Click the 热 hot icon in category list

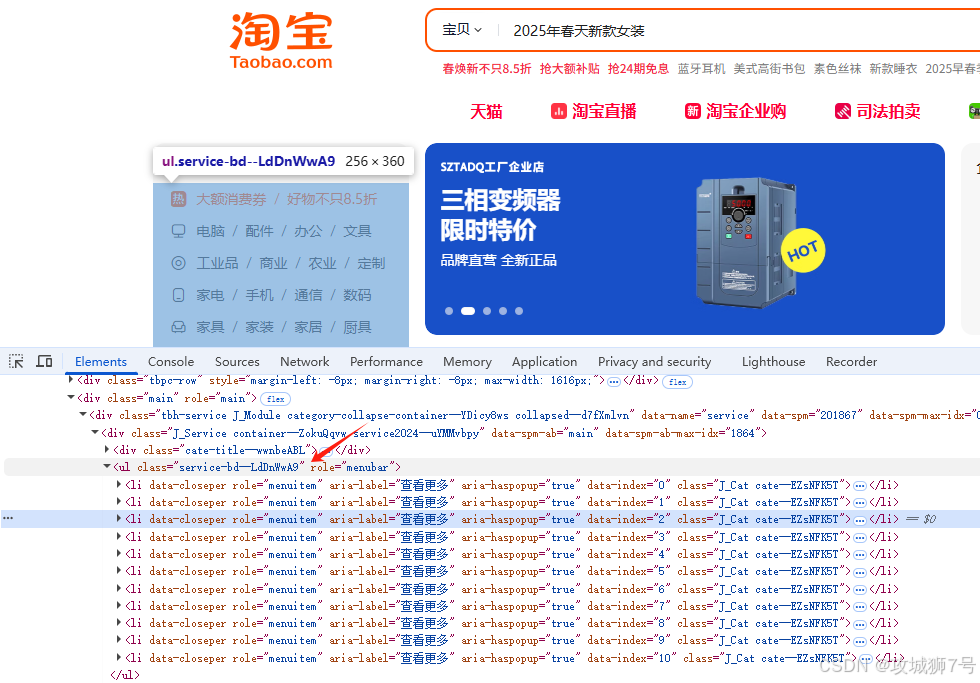179,199
